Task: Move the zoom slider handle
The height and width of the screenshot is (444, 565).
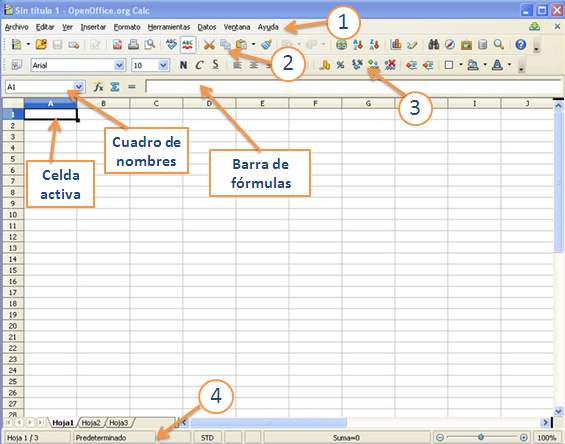Action: point(481,437)
